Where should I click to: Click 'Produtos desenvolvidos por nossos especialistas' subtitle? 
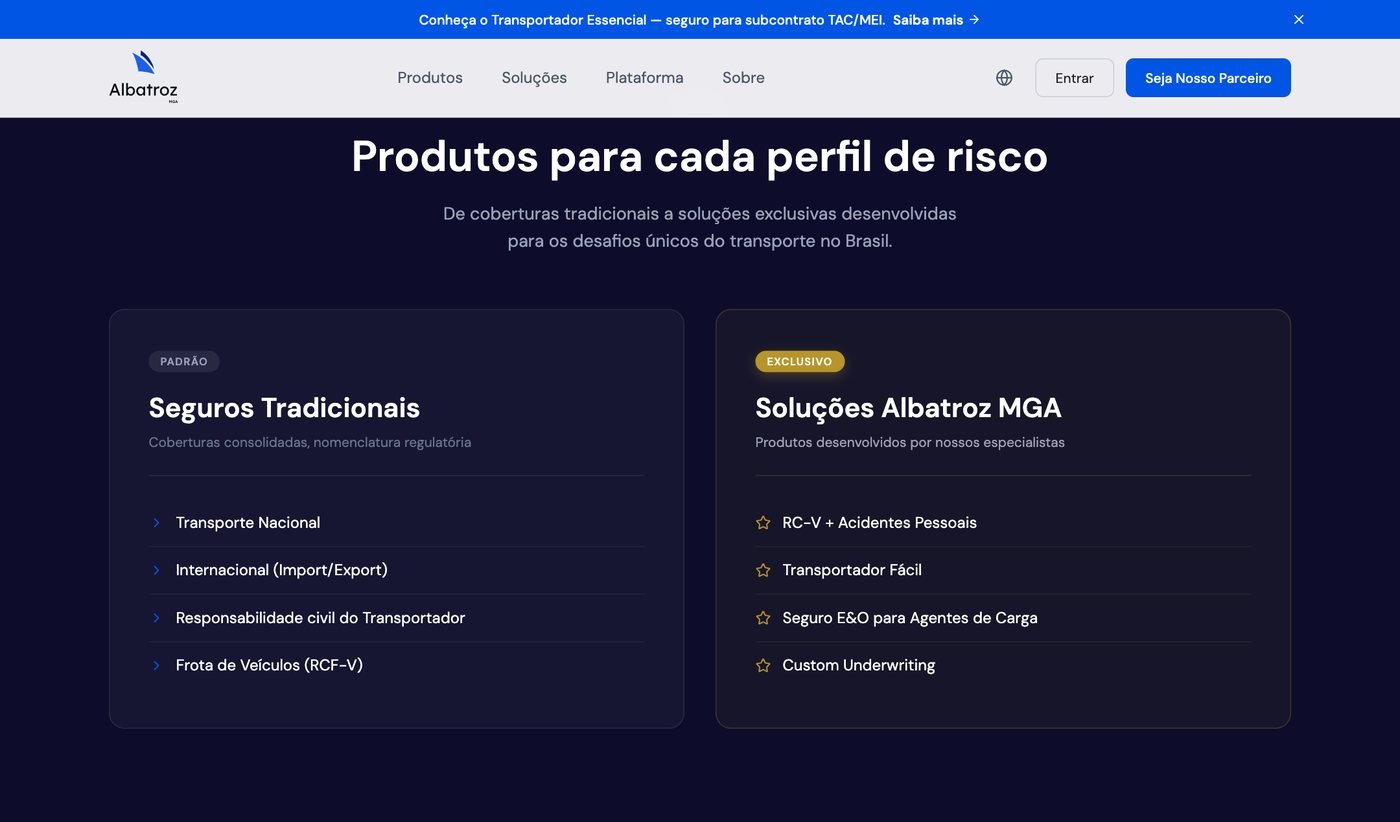click(x=910, y=442)
